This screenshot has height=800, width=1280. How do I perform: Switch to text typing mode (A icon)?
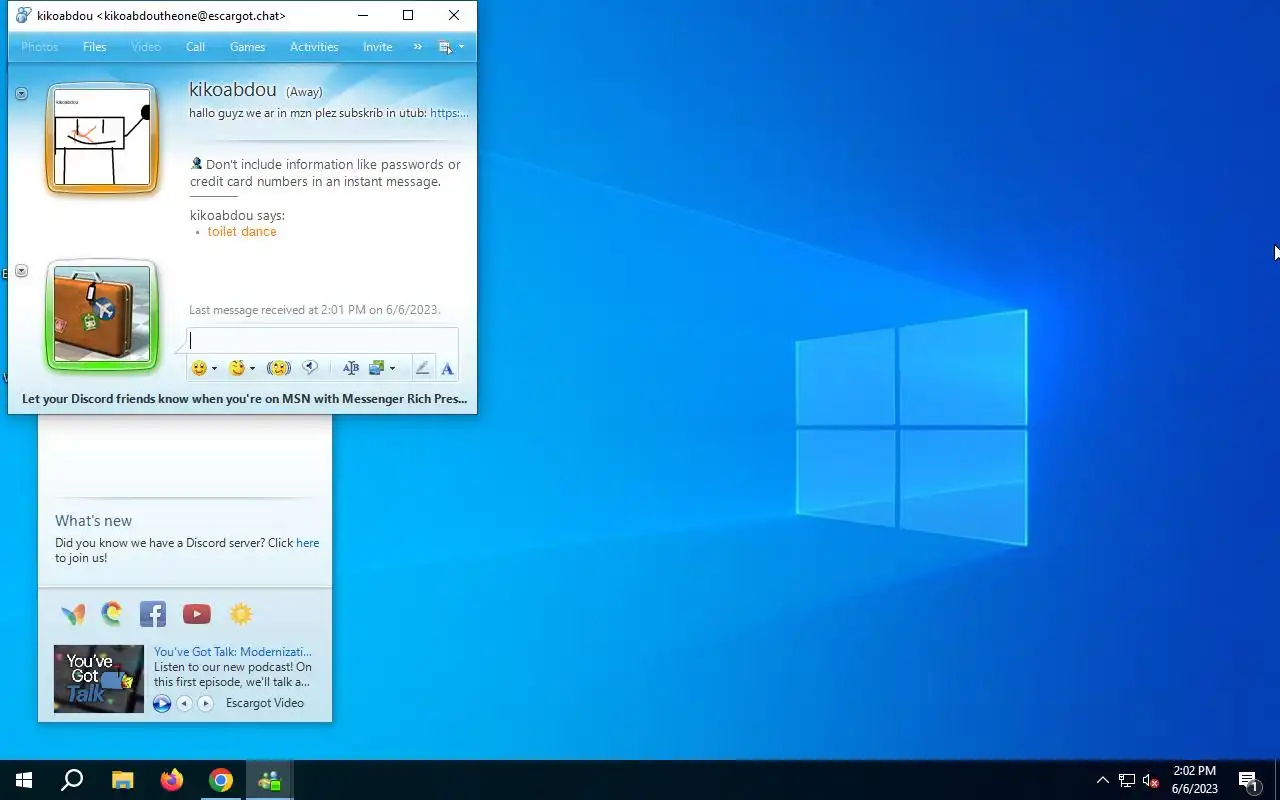(x=447, y=368)
